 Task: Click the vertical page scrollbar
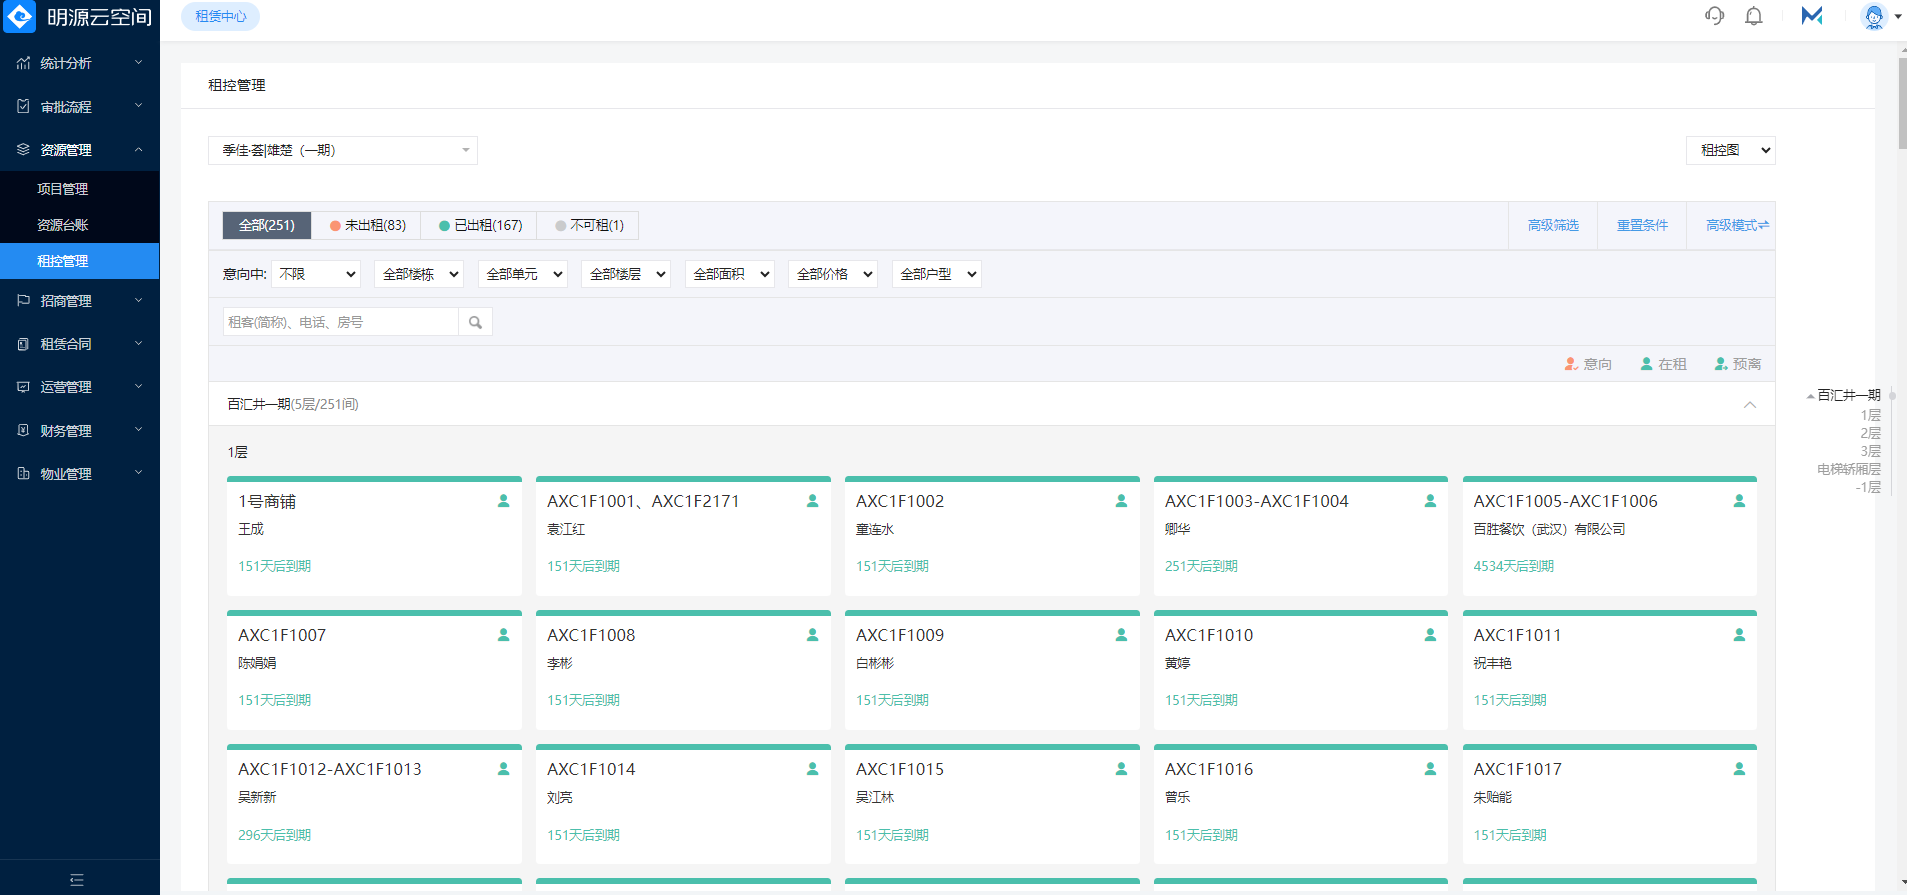click(x=1902, y=104)
